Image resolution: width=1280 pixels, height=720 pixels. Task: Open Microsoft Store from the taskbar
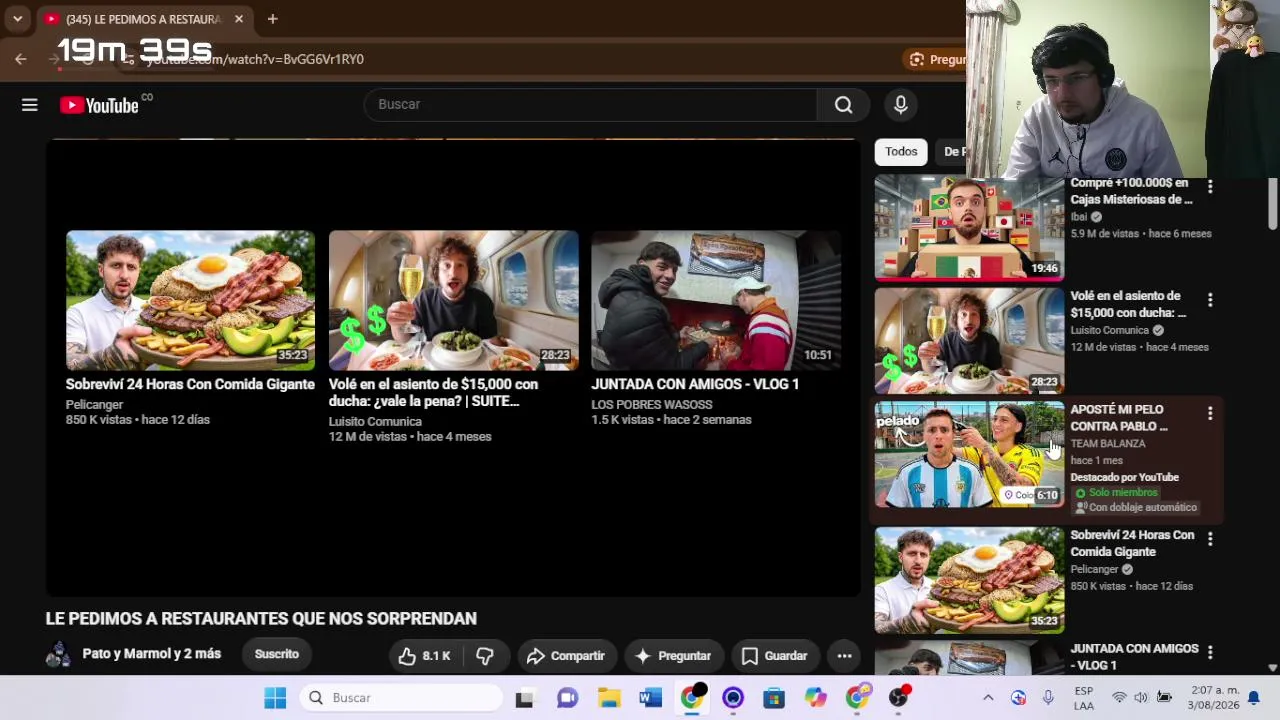pyautogui.click(x=774, y=698)
